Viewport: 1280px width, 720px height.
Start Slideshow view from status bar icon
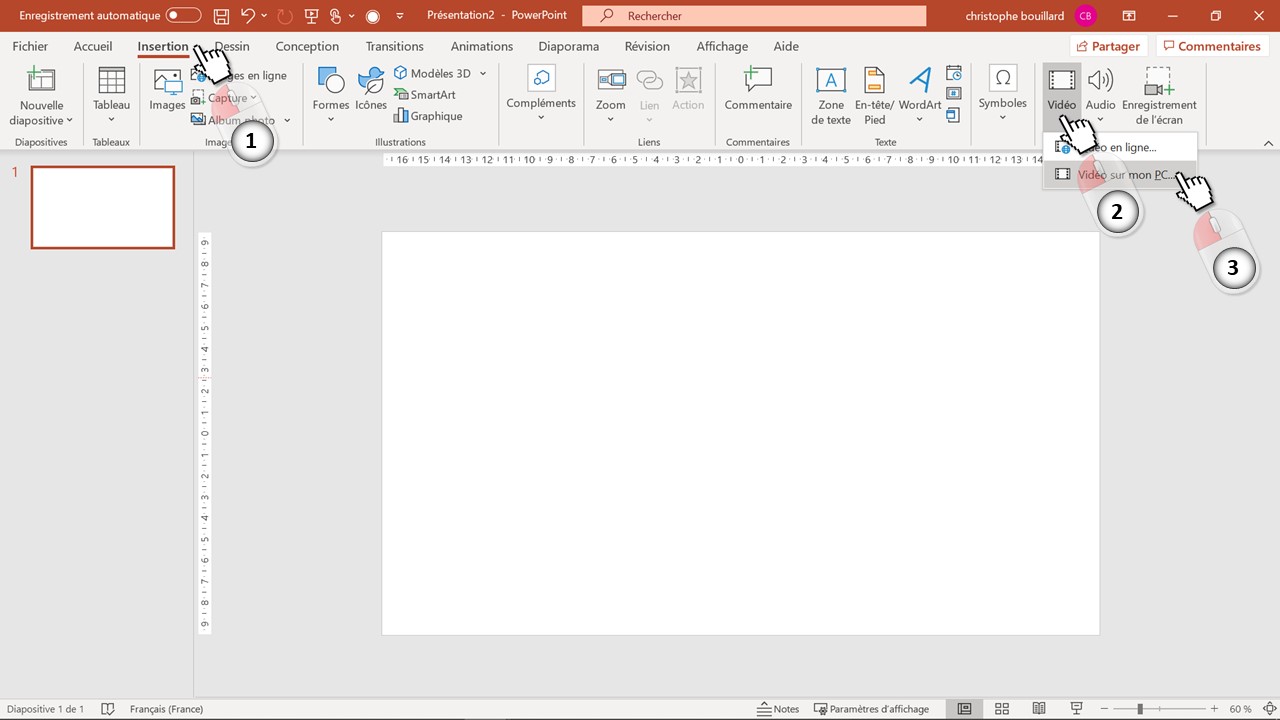tap(1077, 709)
